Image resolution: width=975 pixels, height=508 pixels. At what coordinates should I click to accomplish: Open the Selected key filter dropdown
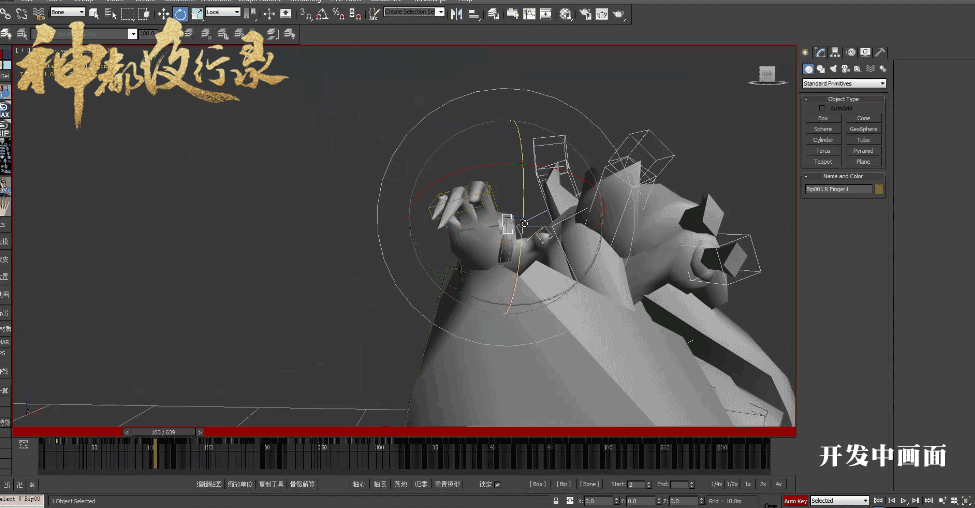pyautogui.click(x=838, y=500)
